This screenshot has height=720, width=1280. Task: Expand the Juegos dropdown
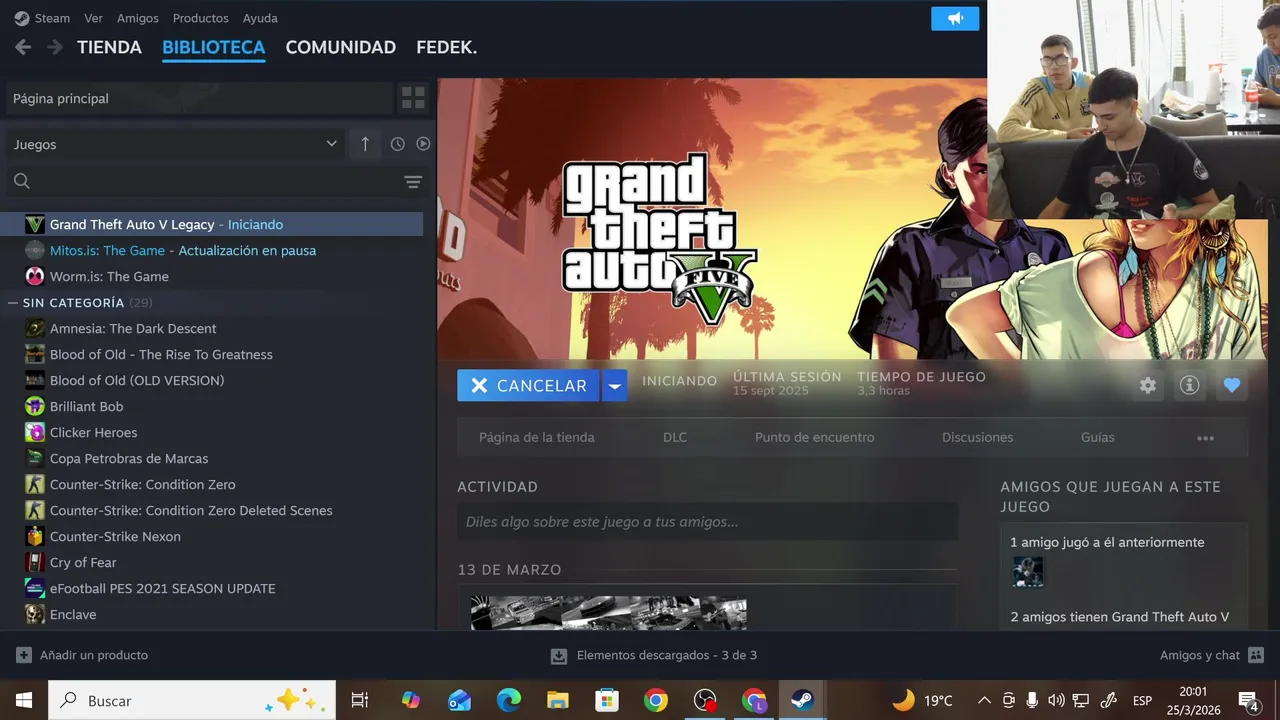coord(176,144)
